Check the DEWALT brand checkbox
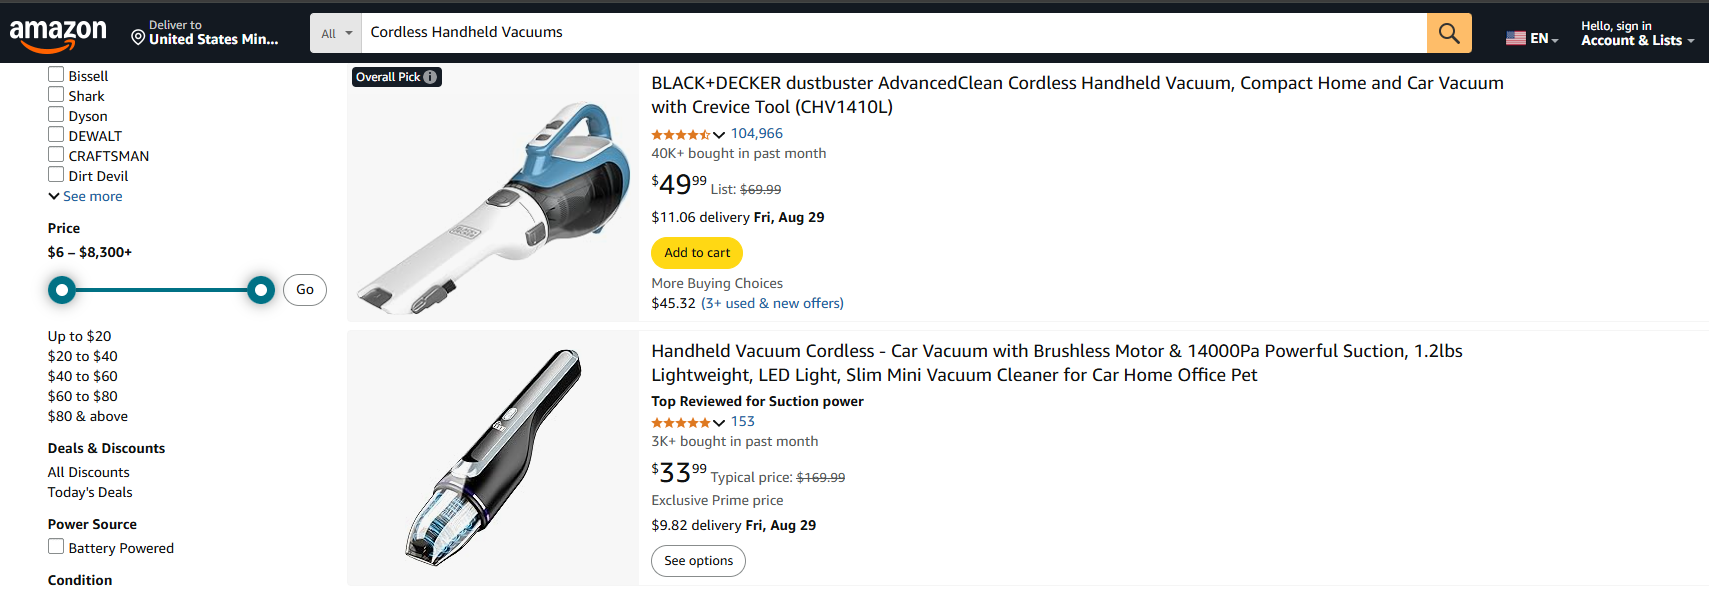The height and width of the screenshot is (592, 1709). (56, 133)
